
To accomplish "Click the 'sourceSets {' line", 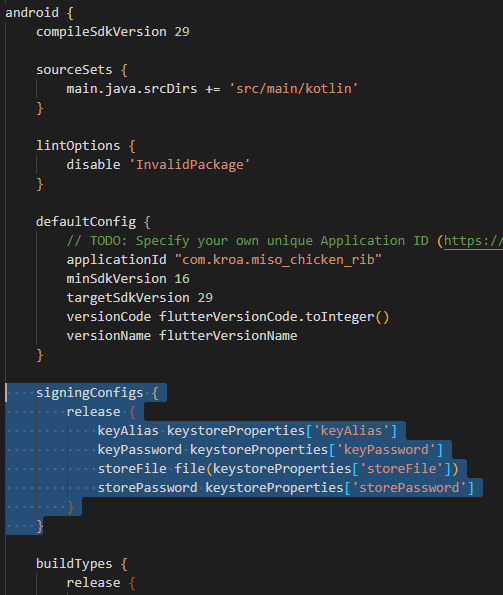I will pyautogui.click(x=82, y=70).
